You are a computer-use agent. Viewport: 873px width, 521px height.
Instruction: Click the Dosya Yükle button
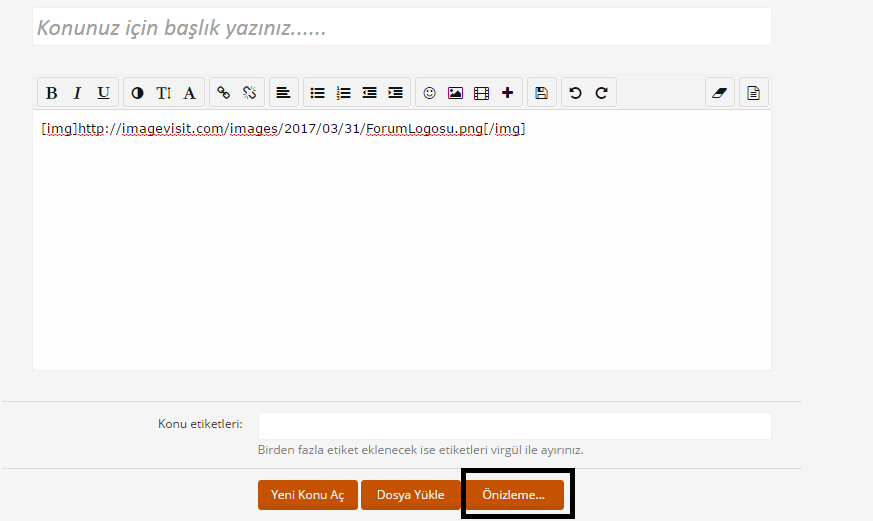click(x=410, y=495)
